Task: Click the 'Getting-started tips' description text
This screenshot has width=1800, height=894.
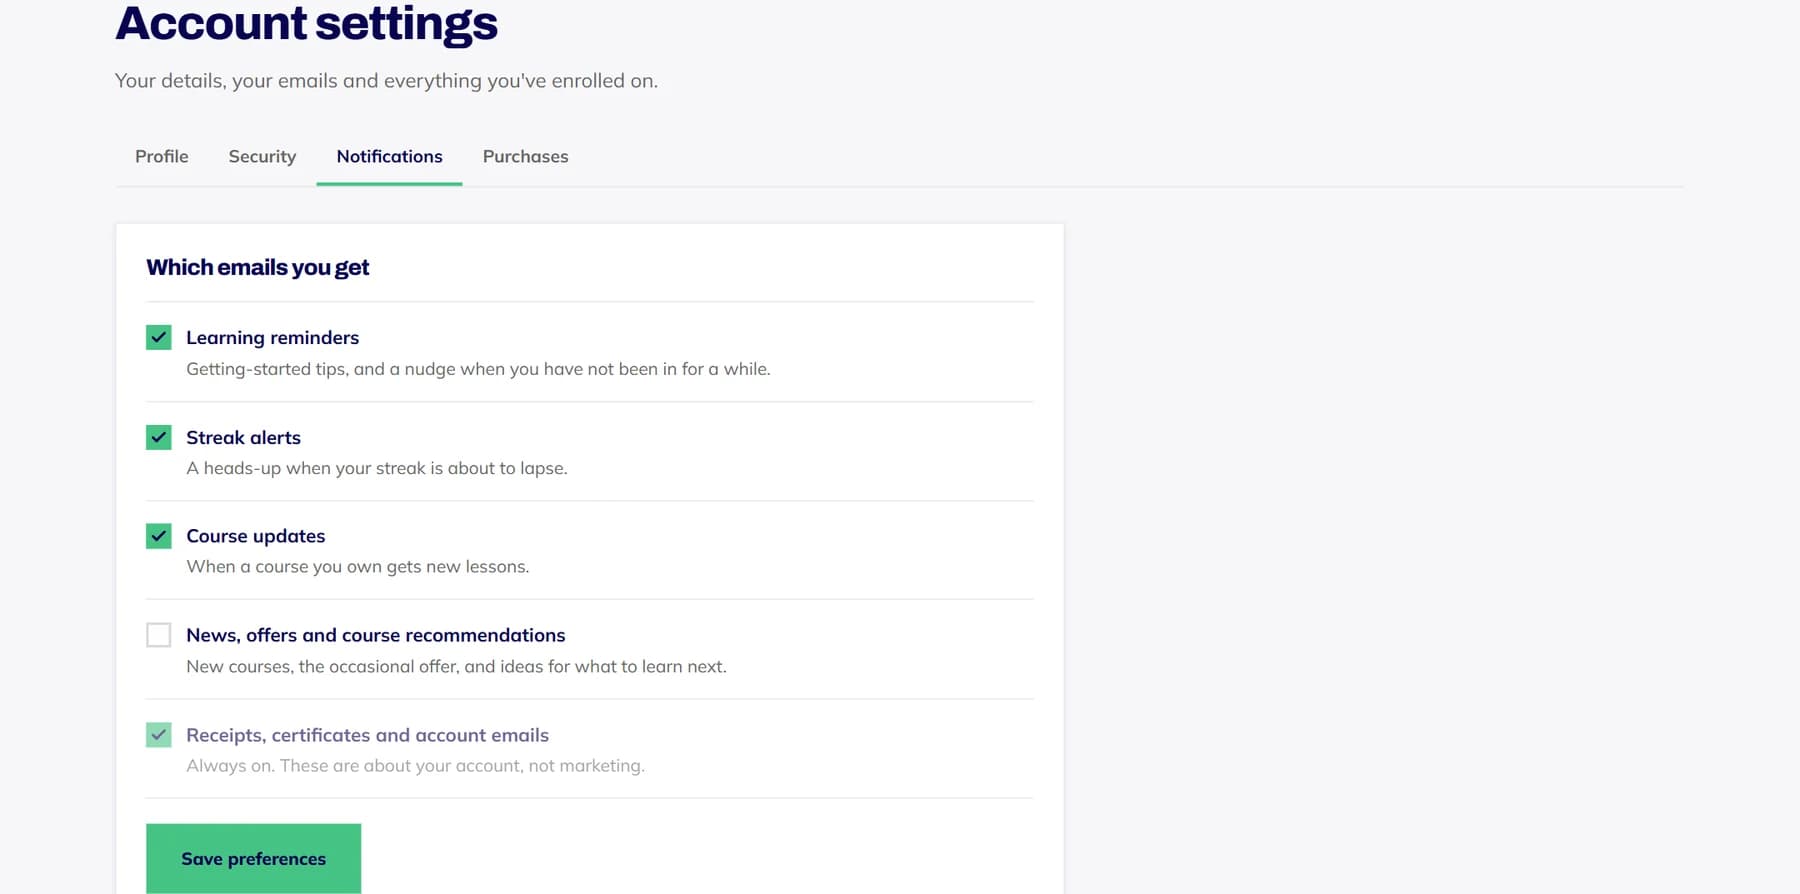Action: coord(478,369)
